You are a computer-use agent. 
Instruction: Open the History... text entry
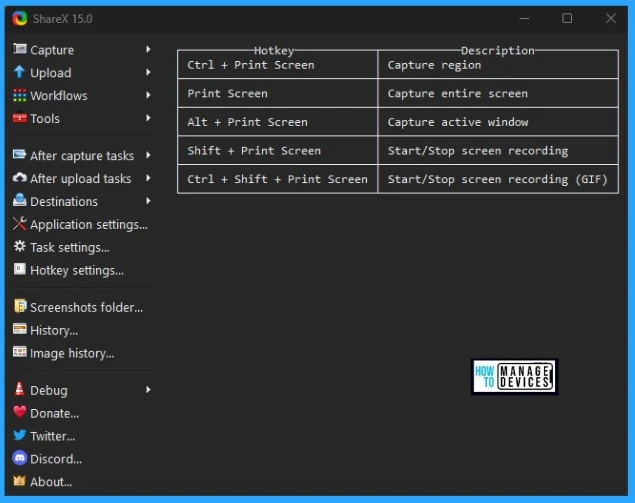tap(54, 331)
